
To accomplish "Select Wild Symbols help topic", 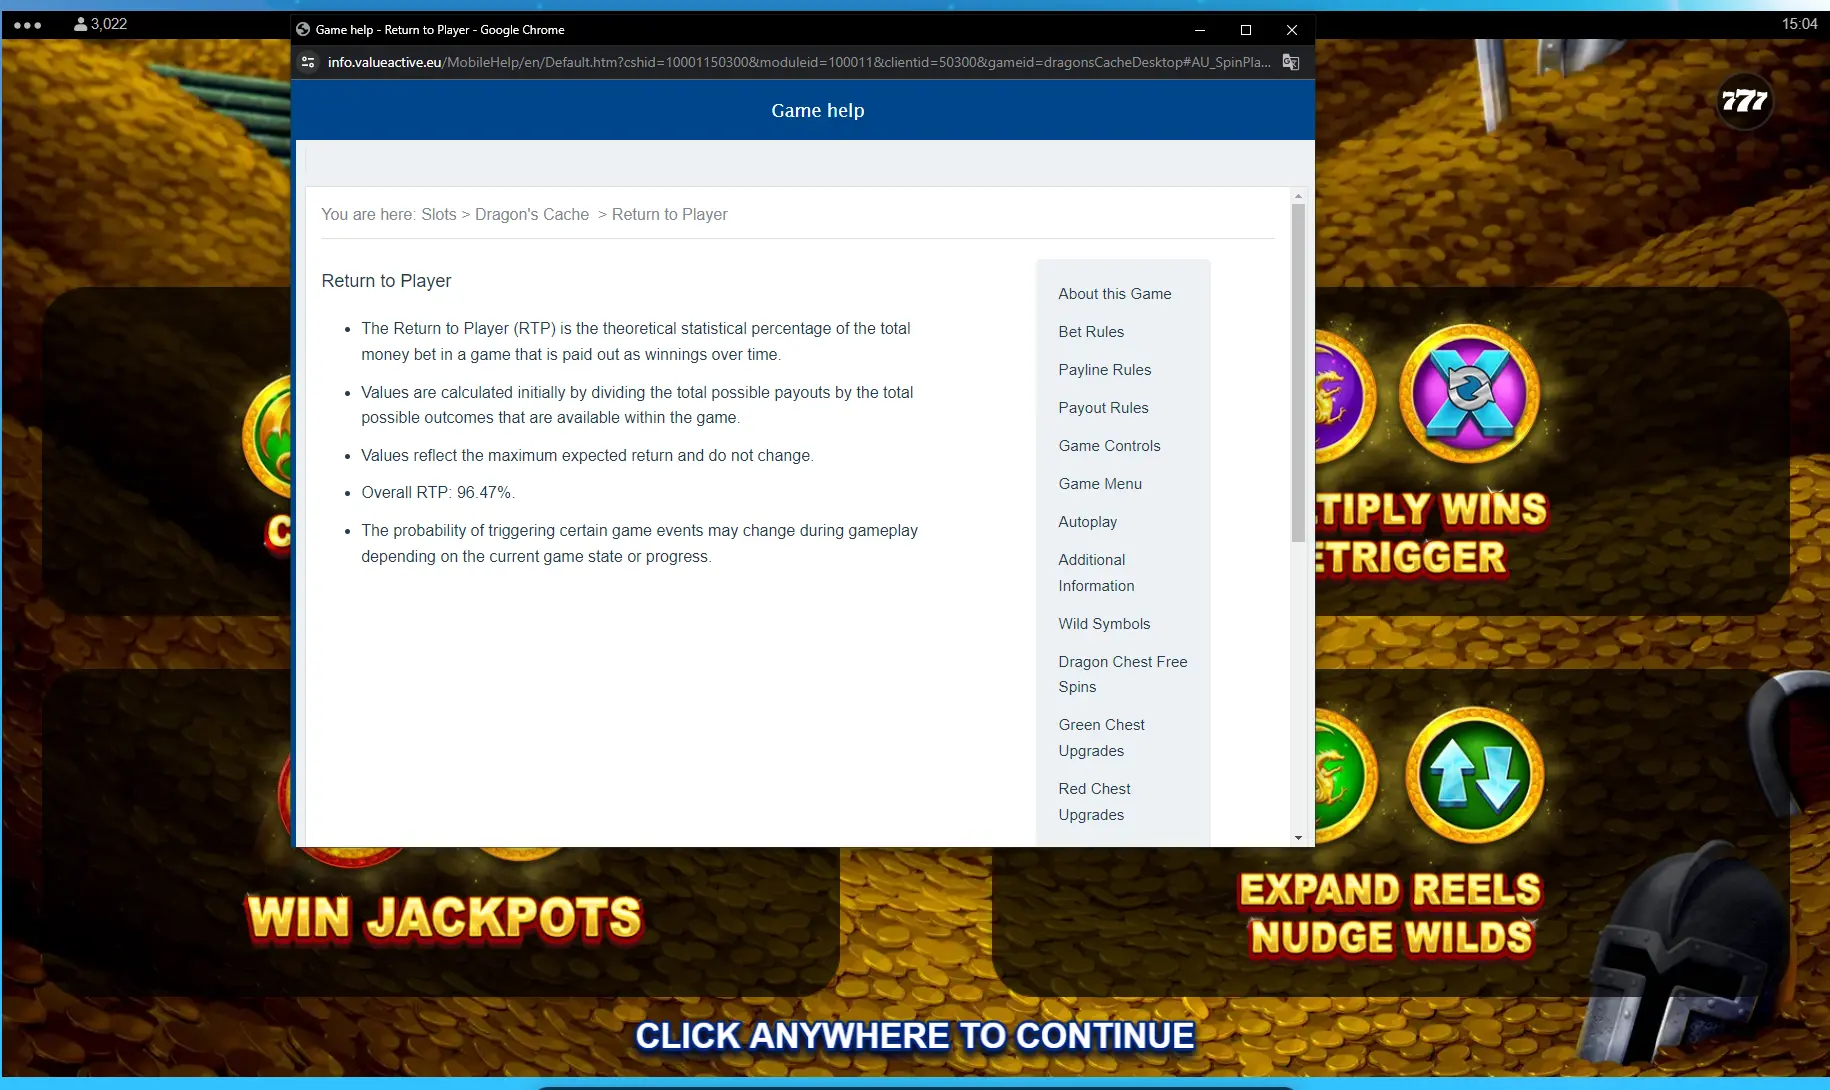I will tap(1104, 624).
